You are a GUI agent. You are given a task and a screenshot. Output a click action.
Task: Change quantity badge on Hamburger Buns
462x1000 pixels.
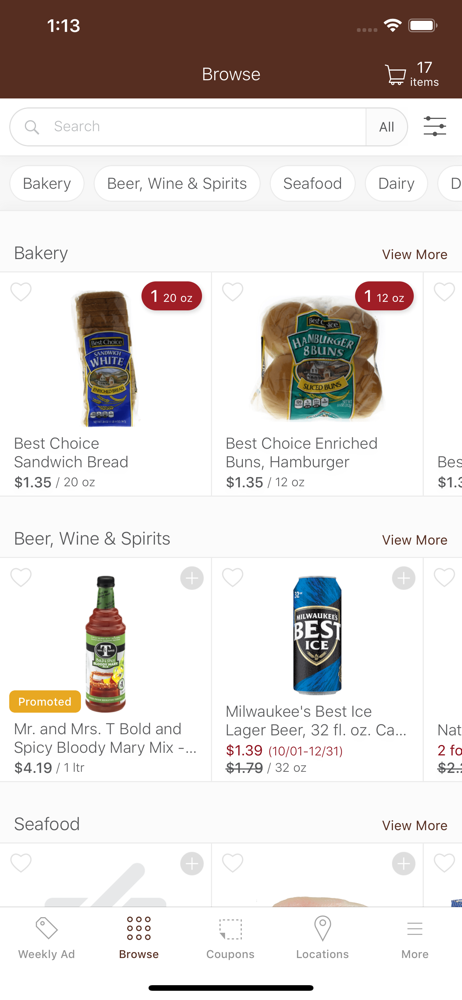coord(384,297)
